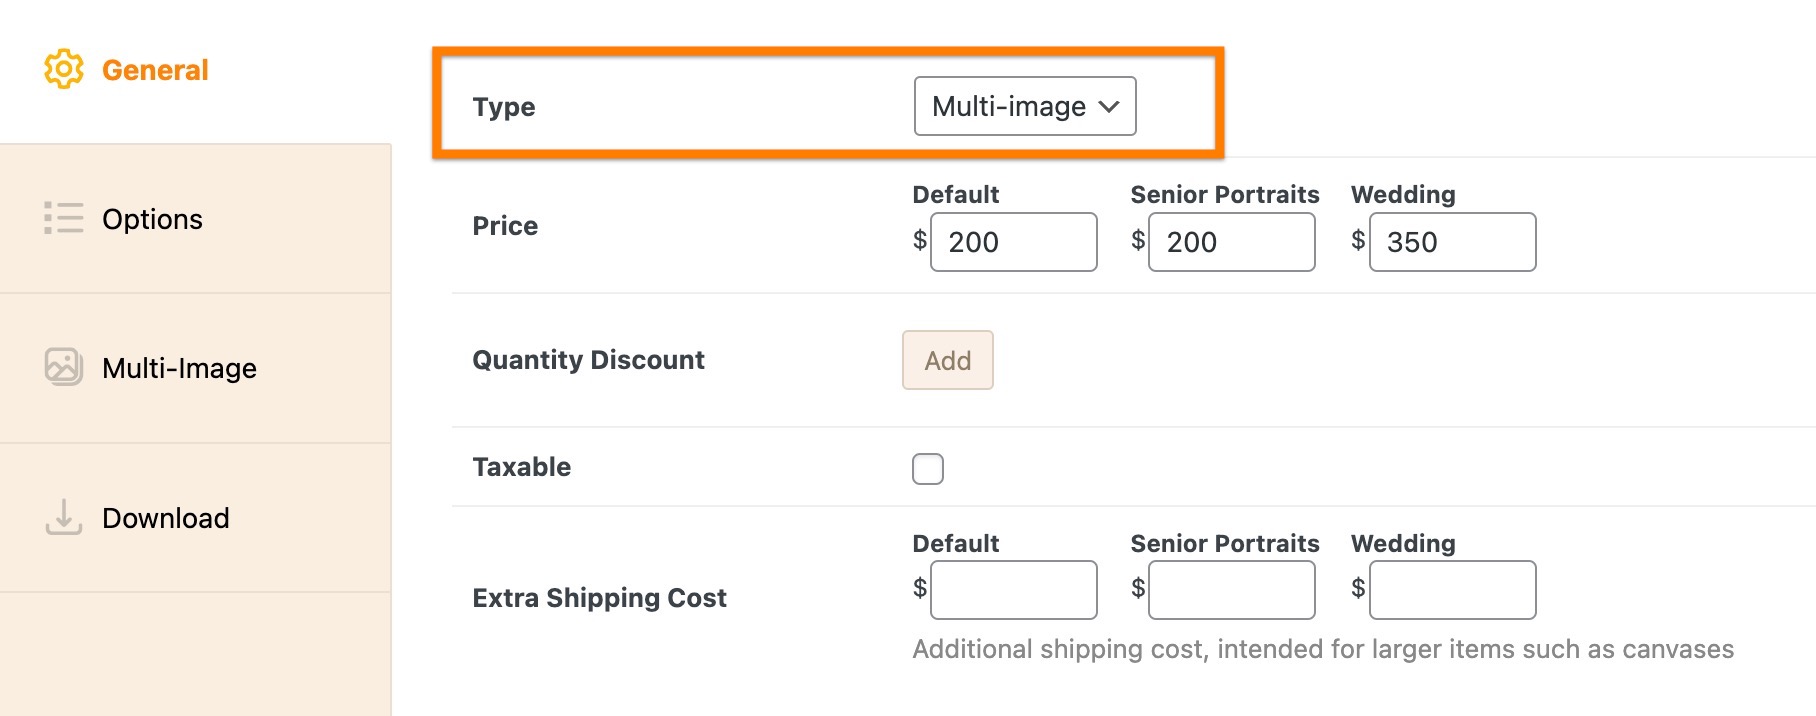Click the chevron on the Type selector

click(x=1110, y=106)
